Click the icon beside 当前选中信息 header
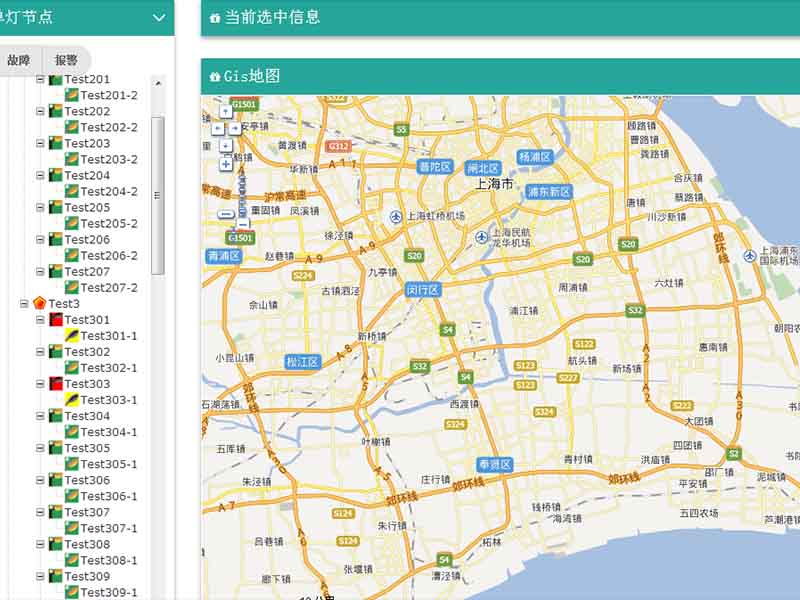This screenshot has height=600, width=800. pyautogui.click(x=215, y=18)
